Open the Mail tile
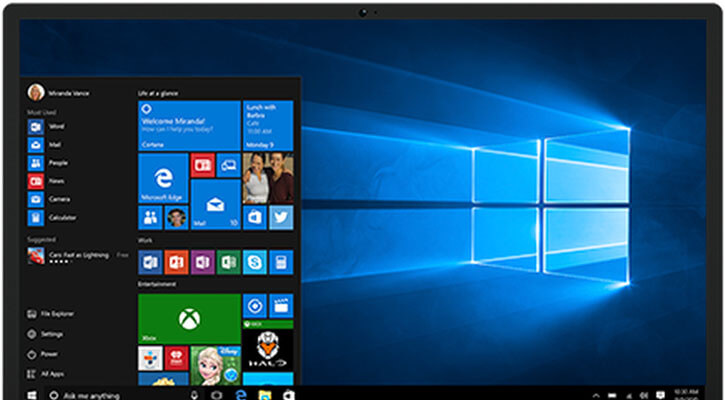 [x=215, y=203]
